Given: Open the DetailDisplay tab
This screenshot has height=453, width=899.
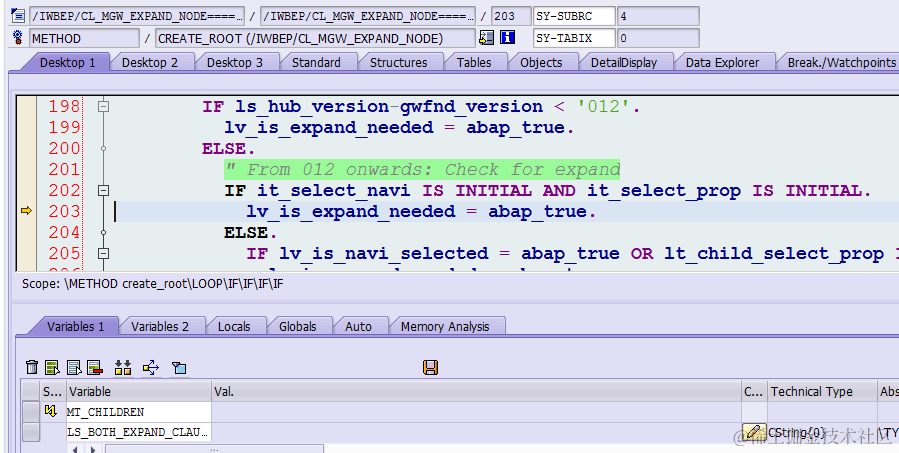Looking at the screenshot, I should 624,63.
